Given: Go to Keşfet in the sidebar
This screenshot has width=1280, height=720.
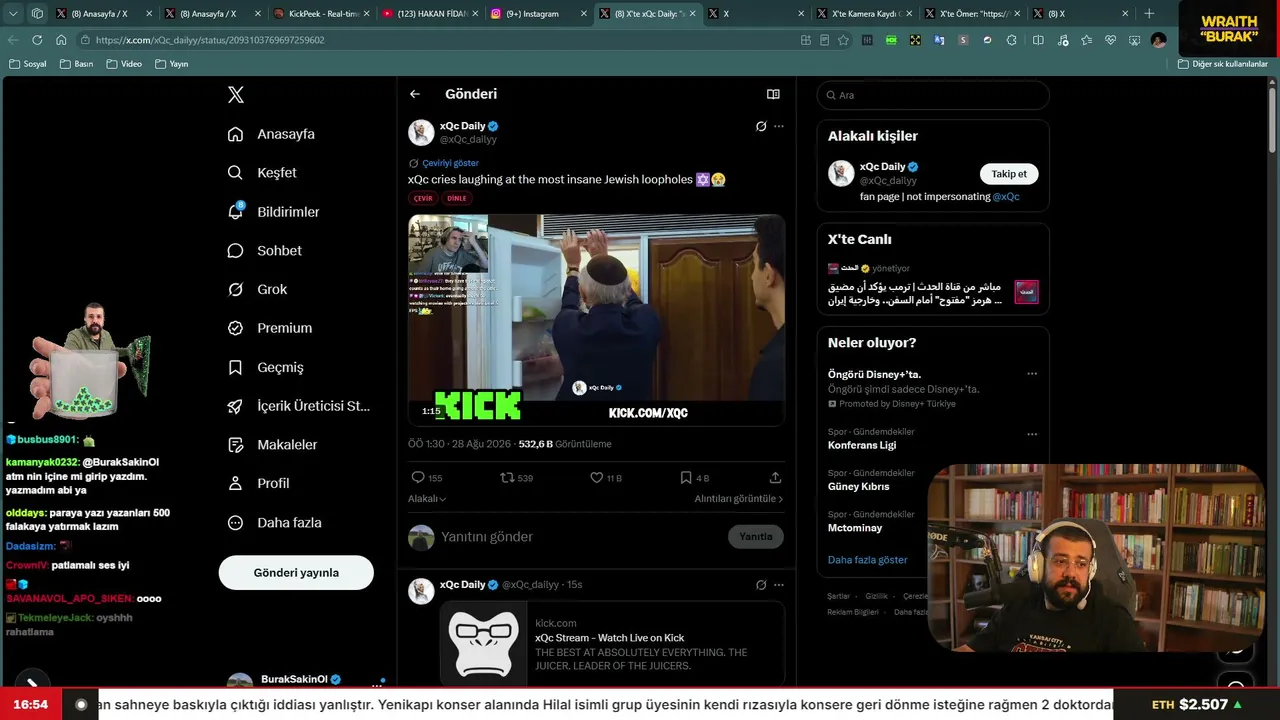Looking at the screenshot, I should click(x=262, y=173).
